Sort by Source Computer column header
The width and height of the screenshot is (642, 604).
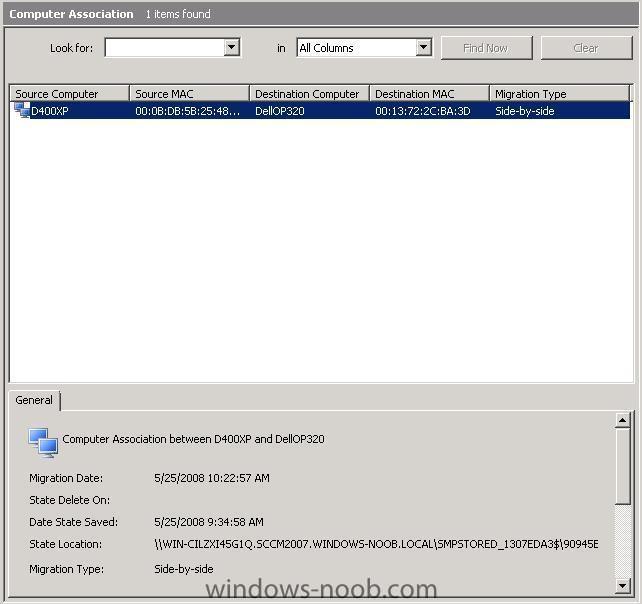(x=70, y=94)
